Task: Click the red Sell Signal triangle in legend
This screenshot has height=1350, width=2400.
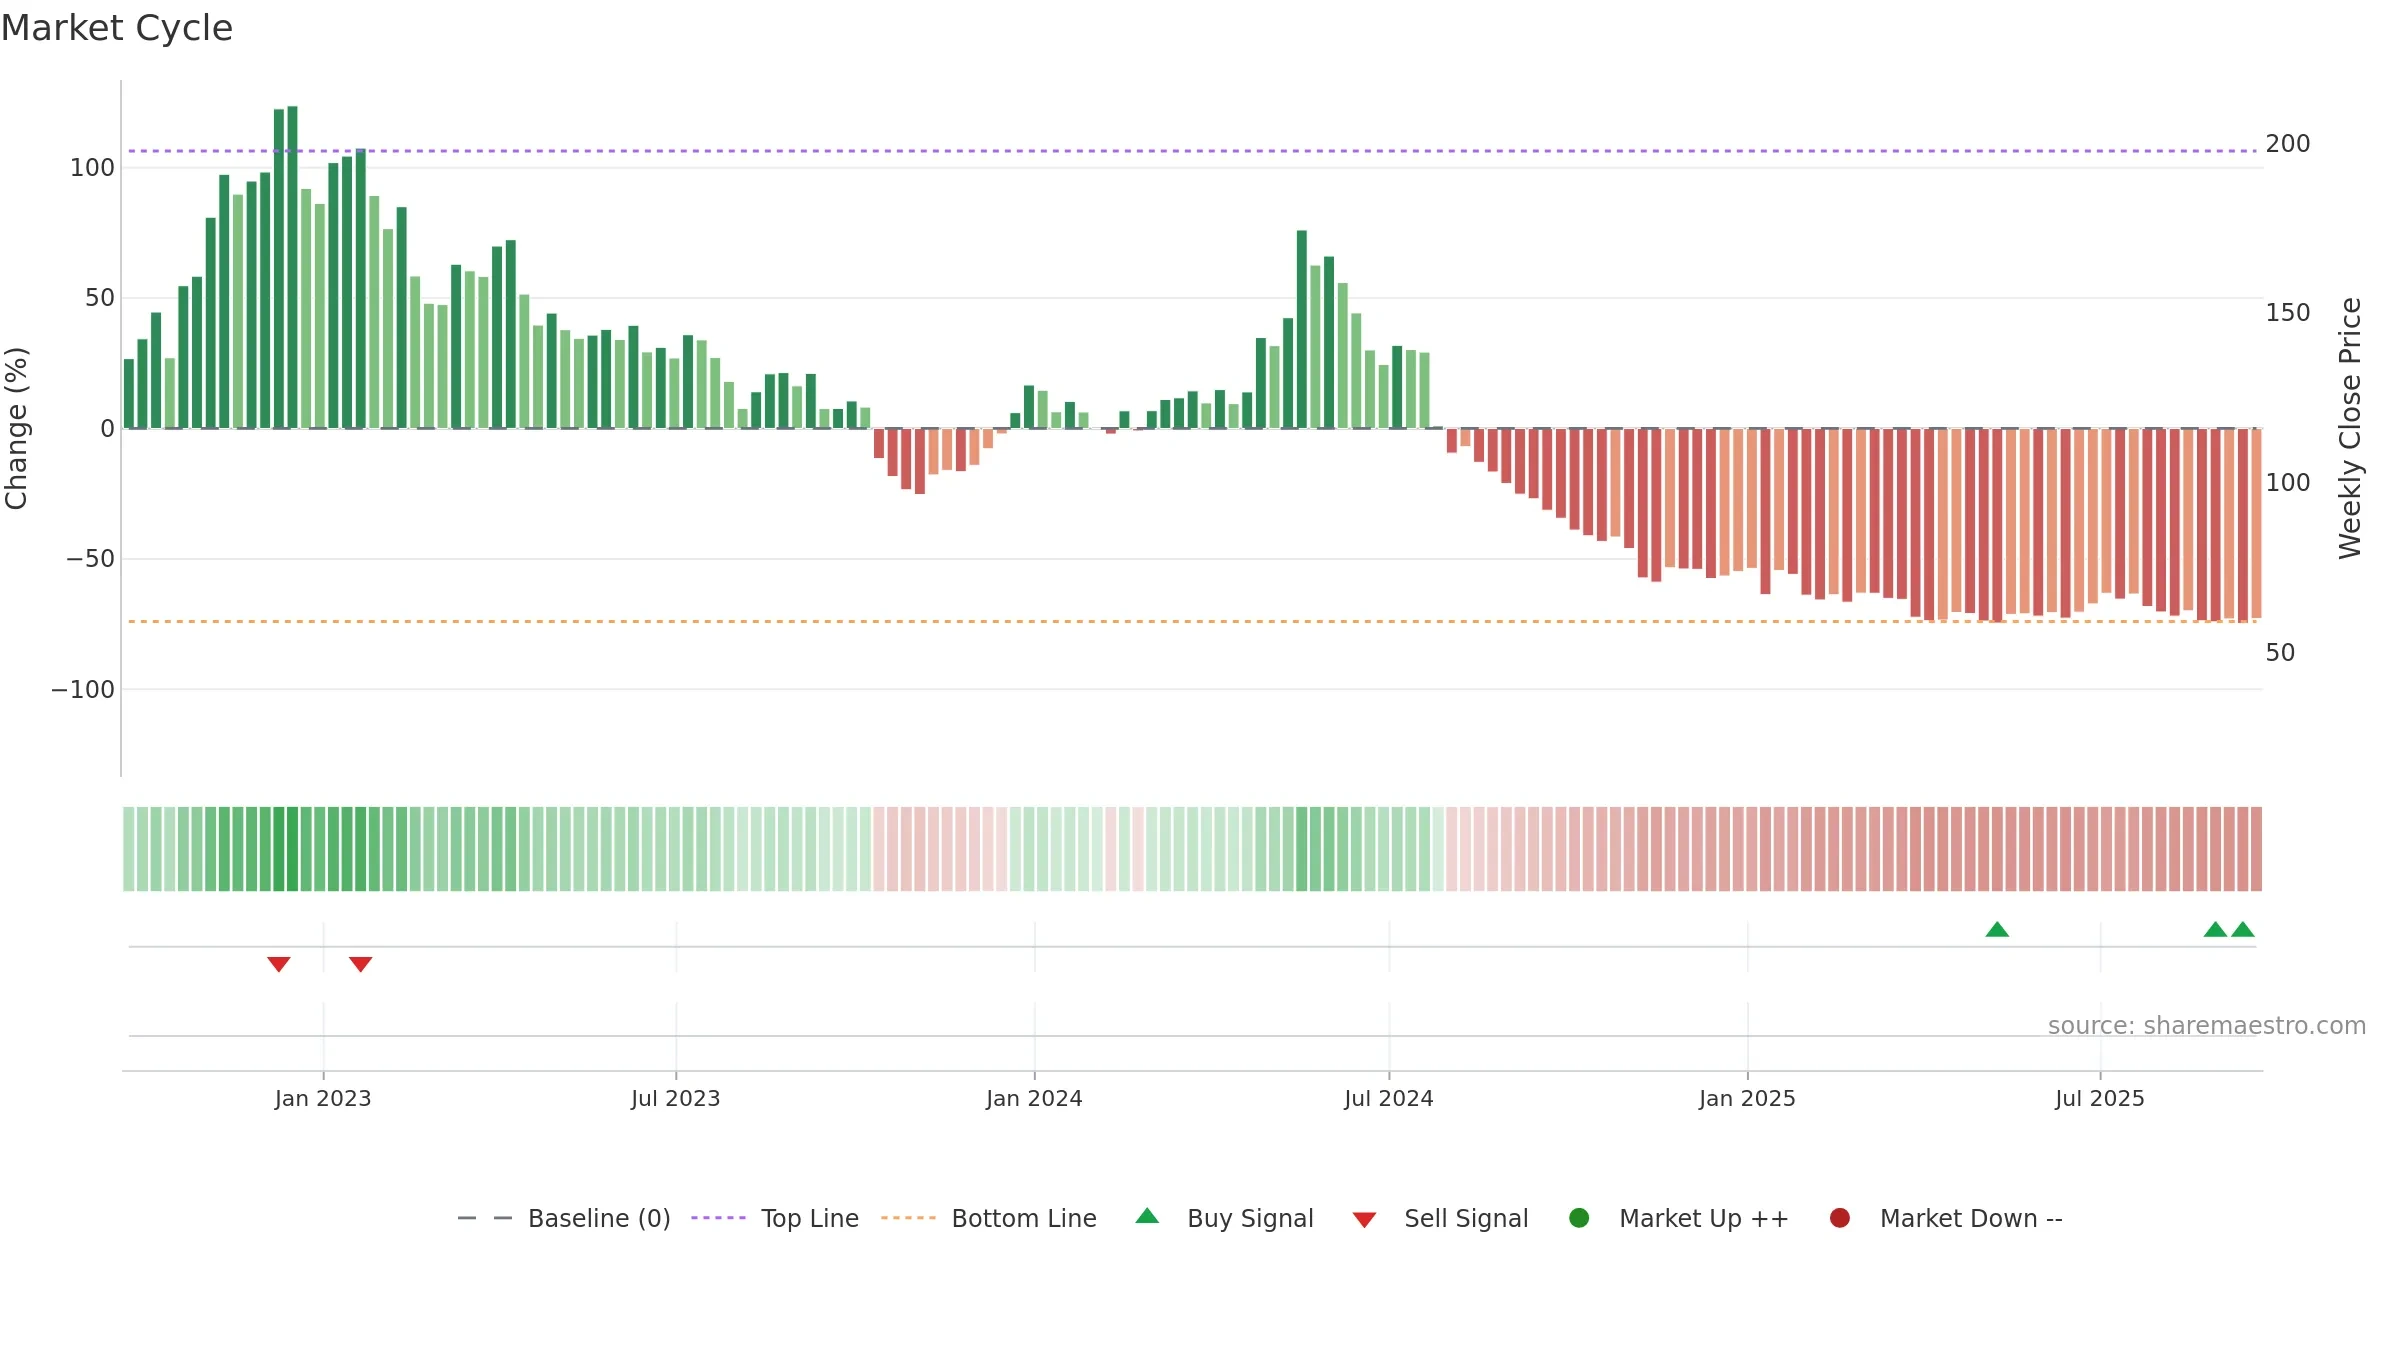Action: (1364, 1220)
